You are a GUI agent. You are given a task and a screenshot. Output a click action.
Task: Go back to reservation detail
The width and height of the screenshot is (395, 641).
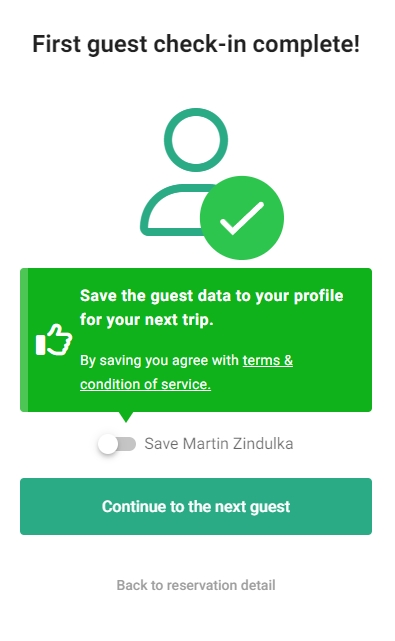[196, 585]
